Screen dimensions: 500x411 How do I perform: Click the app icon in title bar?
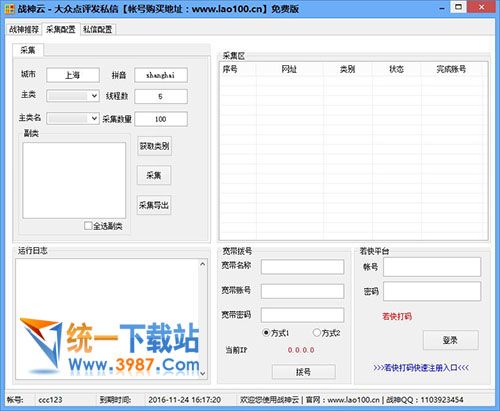[x=9, y=8]
